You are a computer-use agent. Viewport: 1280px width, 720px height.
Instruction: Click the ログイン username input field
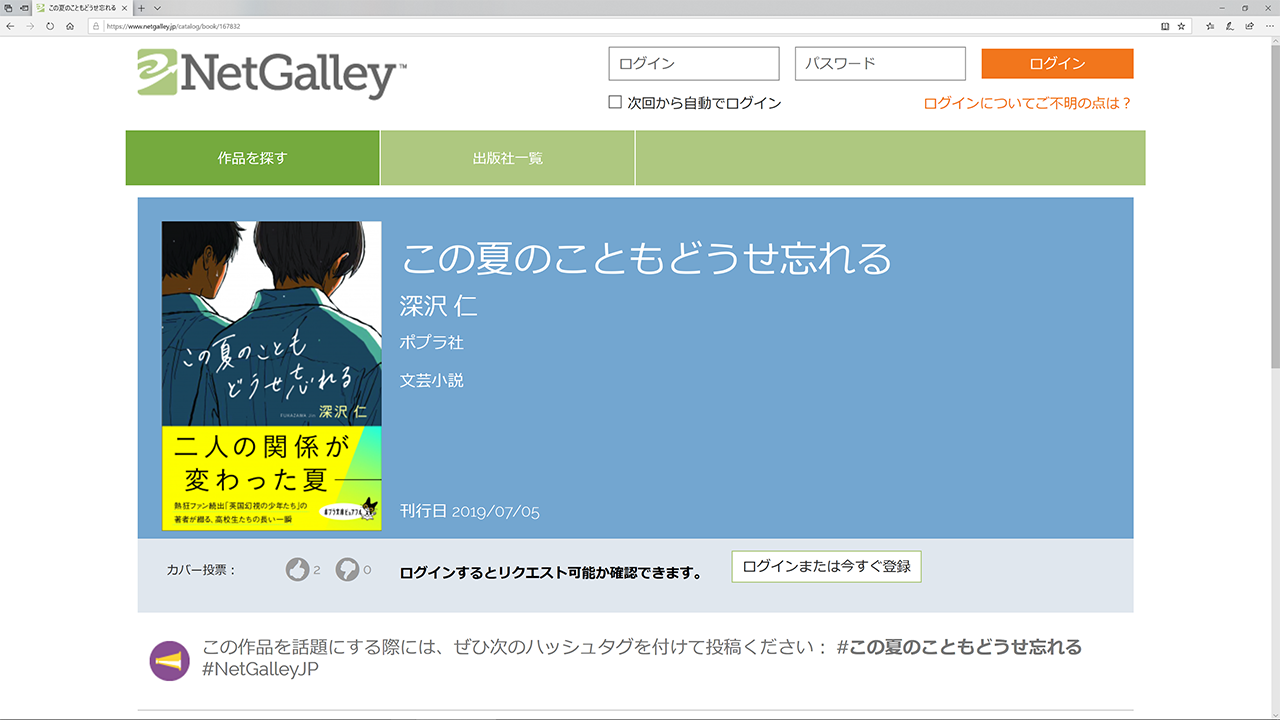coord(694,63)
